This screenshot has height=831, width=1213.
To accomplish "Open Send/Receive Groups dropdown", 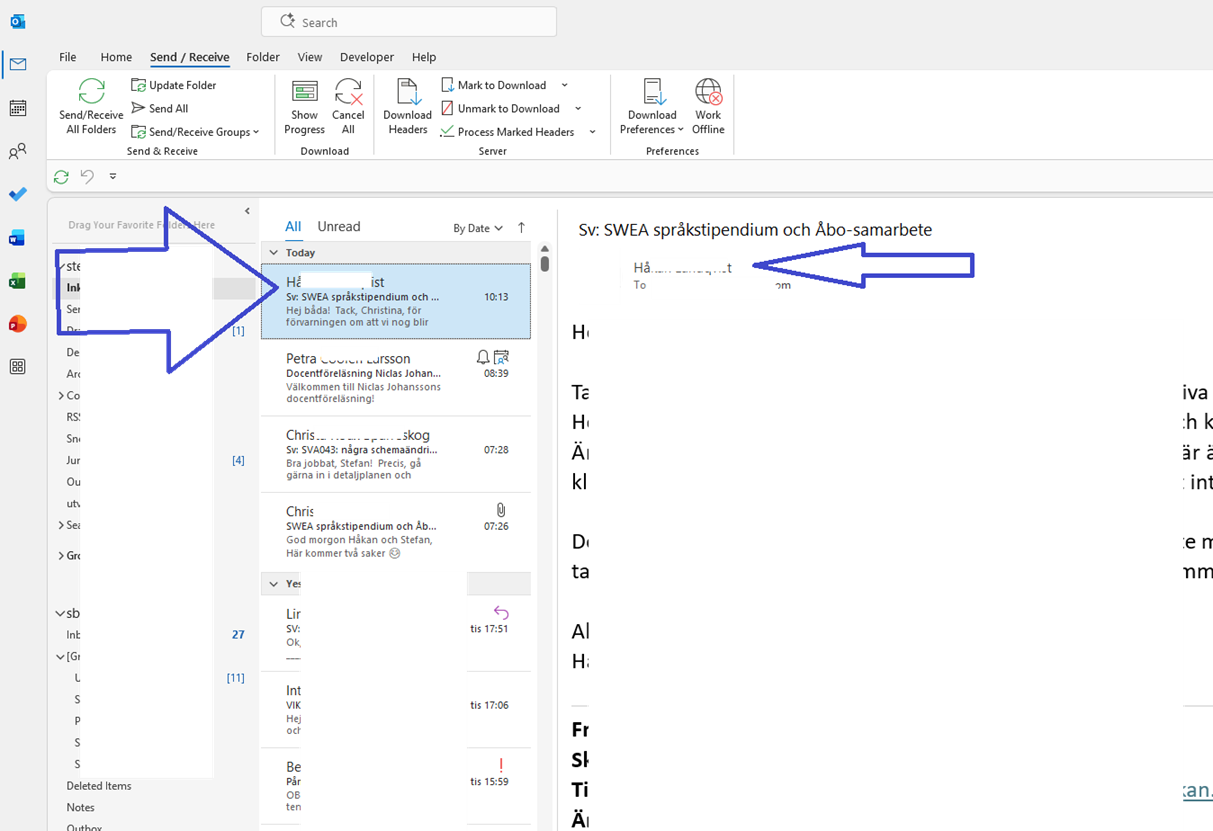I will pyautogui.click(x=196, y=132).
